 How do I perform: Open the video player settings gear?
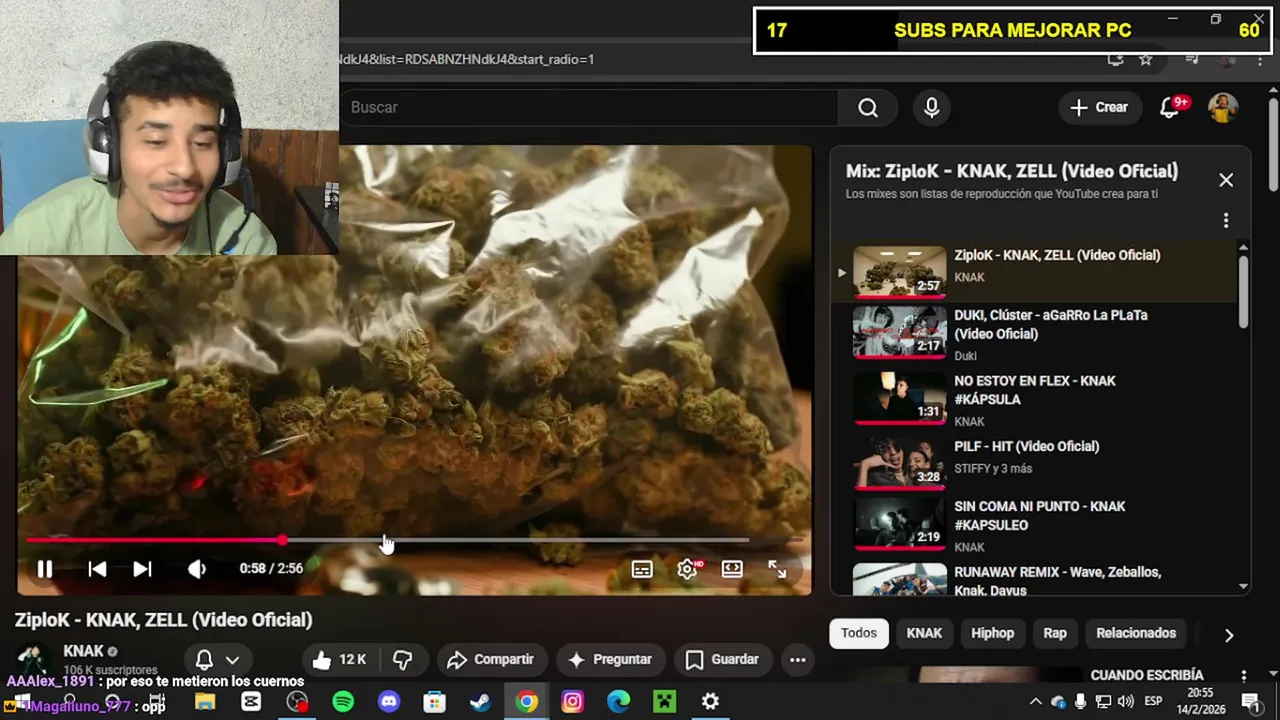pyautogui.click(x=687, y=569)
